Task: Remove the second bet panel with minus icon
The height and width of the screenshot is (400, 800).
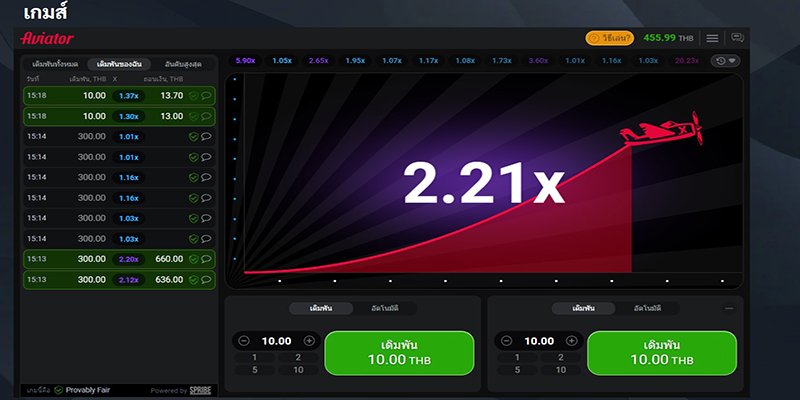Action: click(729, 308)
